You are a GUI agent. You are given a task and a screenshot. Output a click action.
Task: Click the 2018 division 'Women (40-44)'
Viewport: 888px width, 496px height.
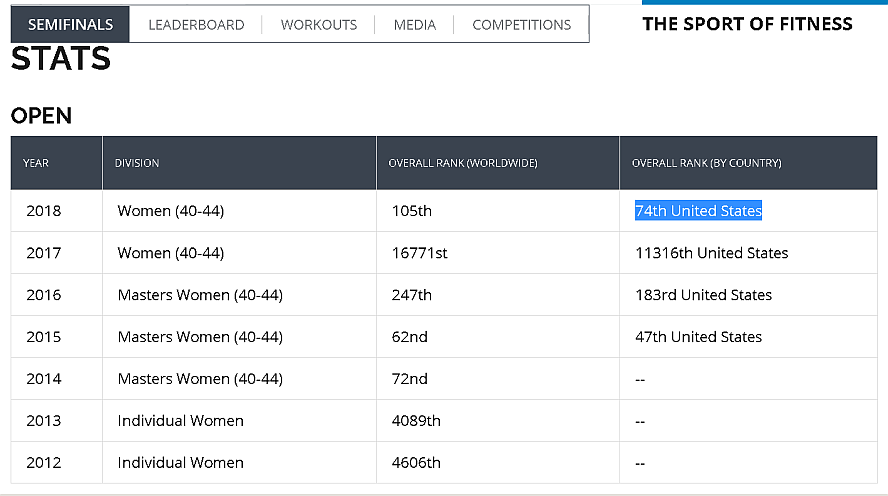point(170,211)
